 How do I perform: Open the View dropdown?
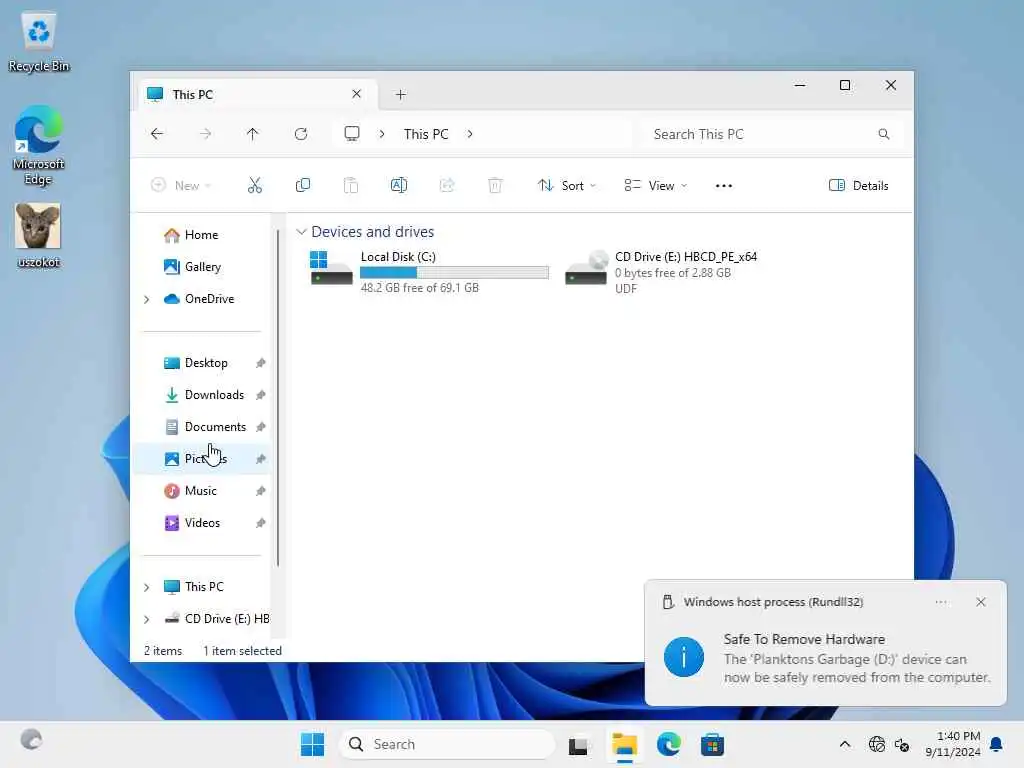[x=656, y=185]
